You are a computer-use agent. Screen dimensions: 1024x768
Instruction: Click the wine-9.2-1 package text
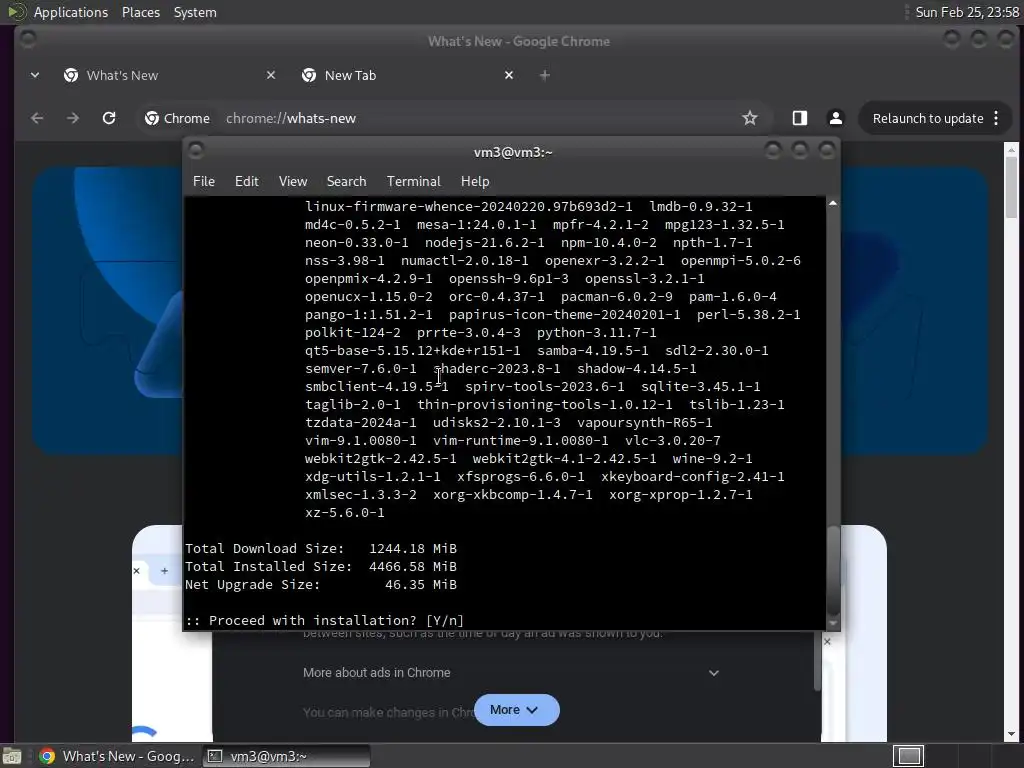point(712,458)
